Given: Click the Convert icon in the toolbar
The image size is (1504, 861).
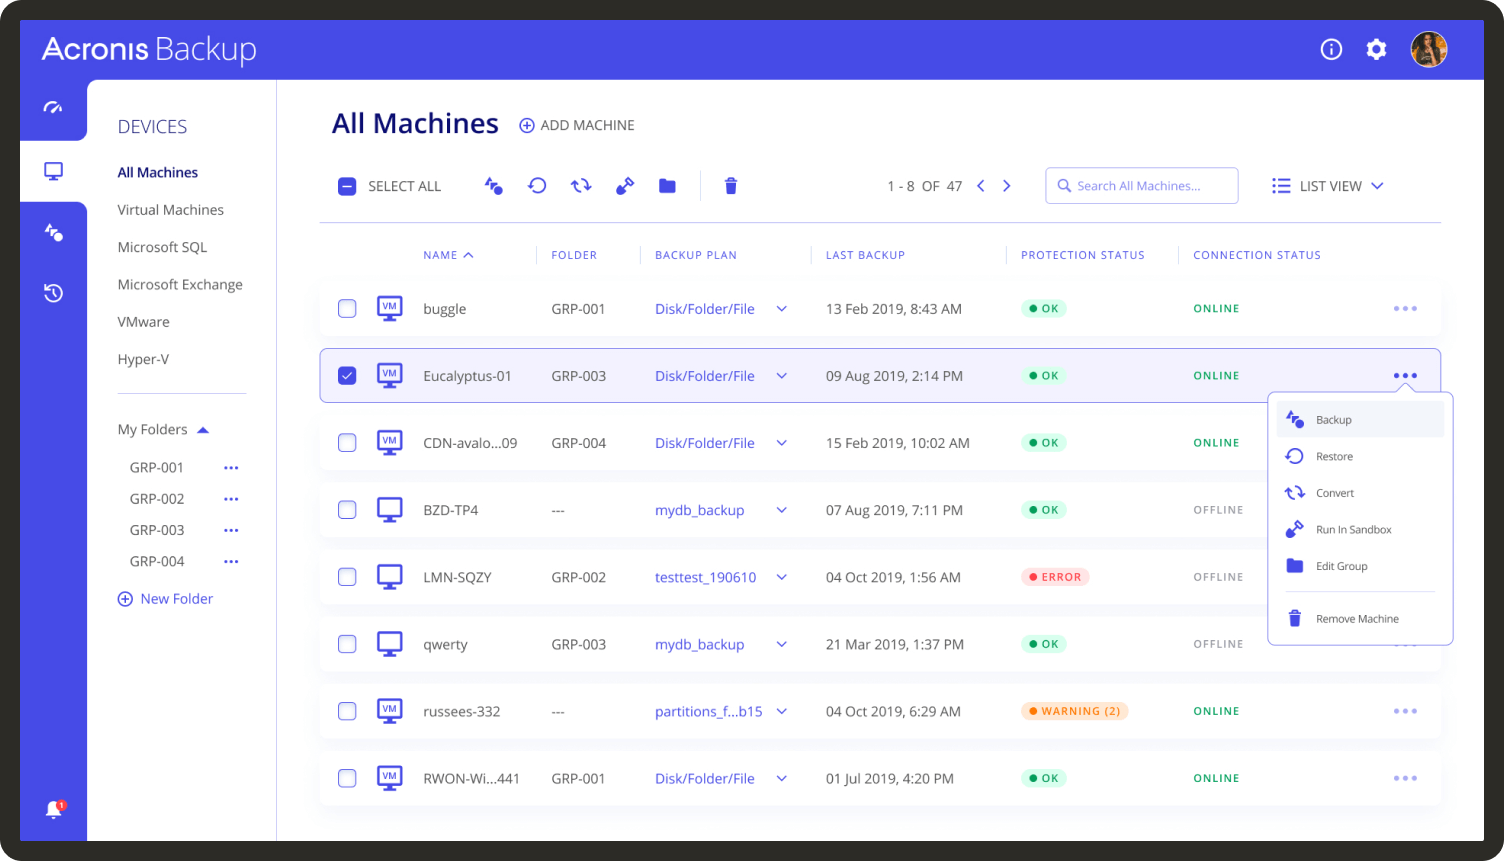Looking at the screenshot, I should [x=581, y=186].
